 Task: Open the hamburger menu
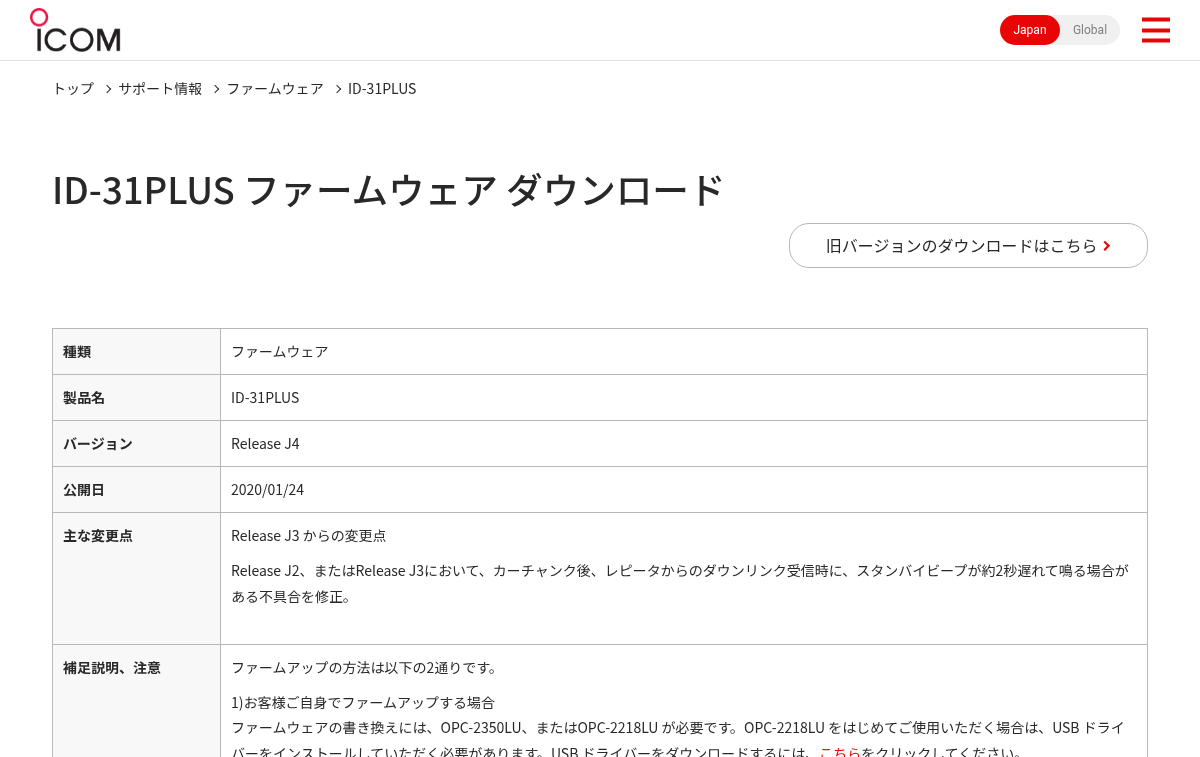pyautogui.click(x=1155, y=30)
